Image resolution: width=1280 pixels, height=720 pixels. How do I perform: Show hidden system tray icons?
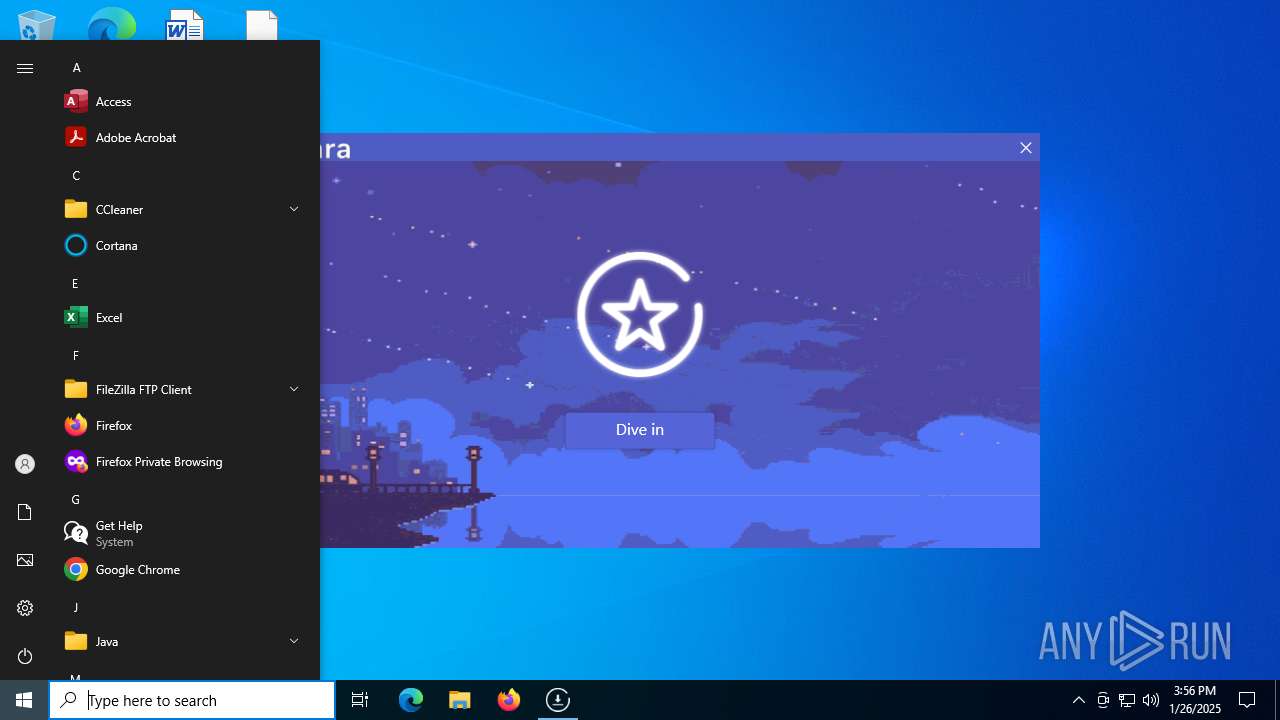click(1078, 700)
